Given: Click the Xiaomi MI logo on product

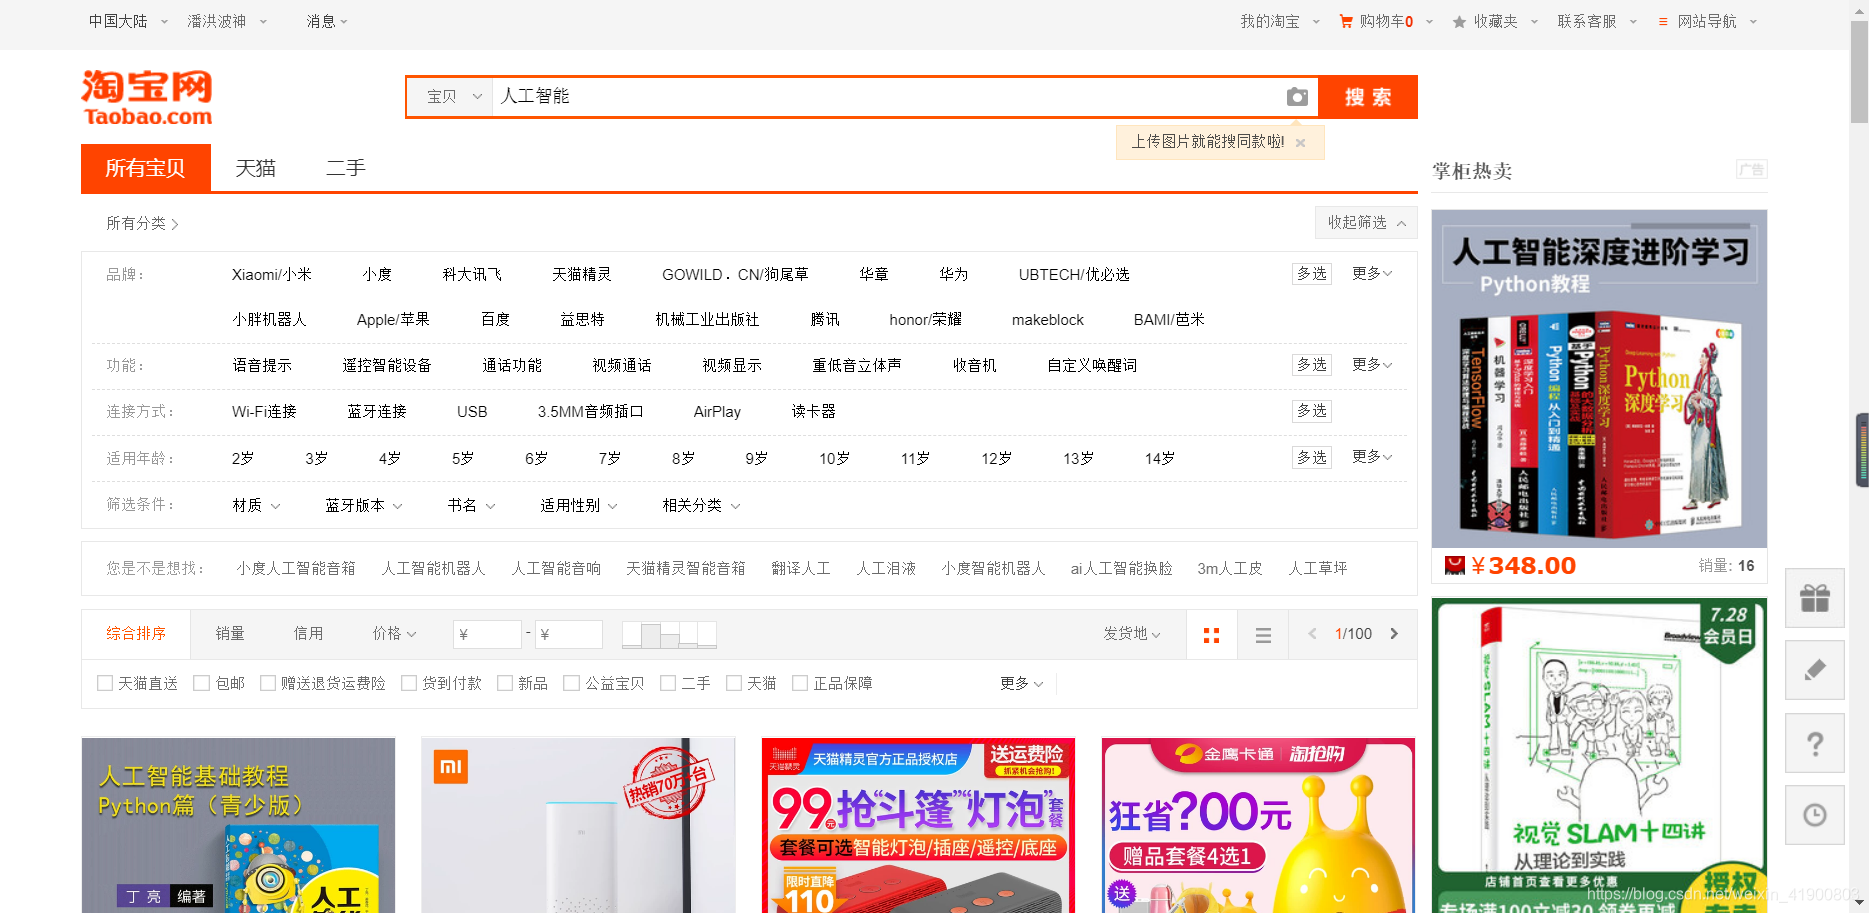Looking at the screenshot, I should (450, 767).
